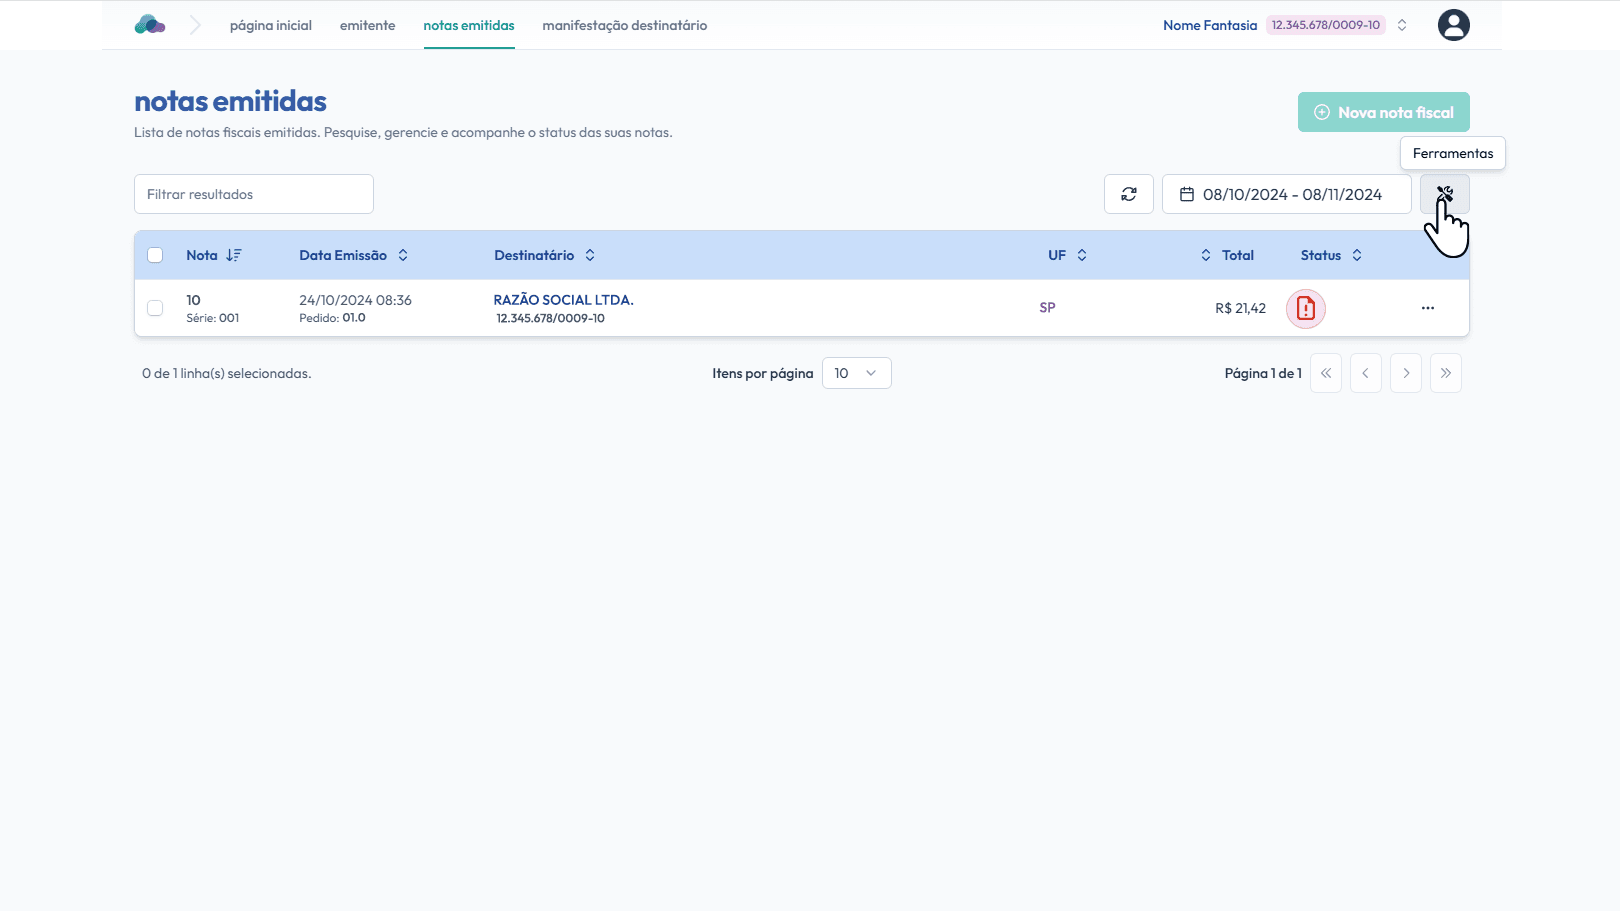
Task: Go to the first page arrow
Action: [x=1325, y=373]
